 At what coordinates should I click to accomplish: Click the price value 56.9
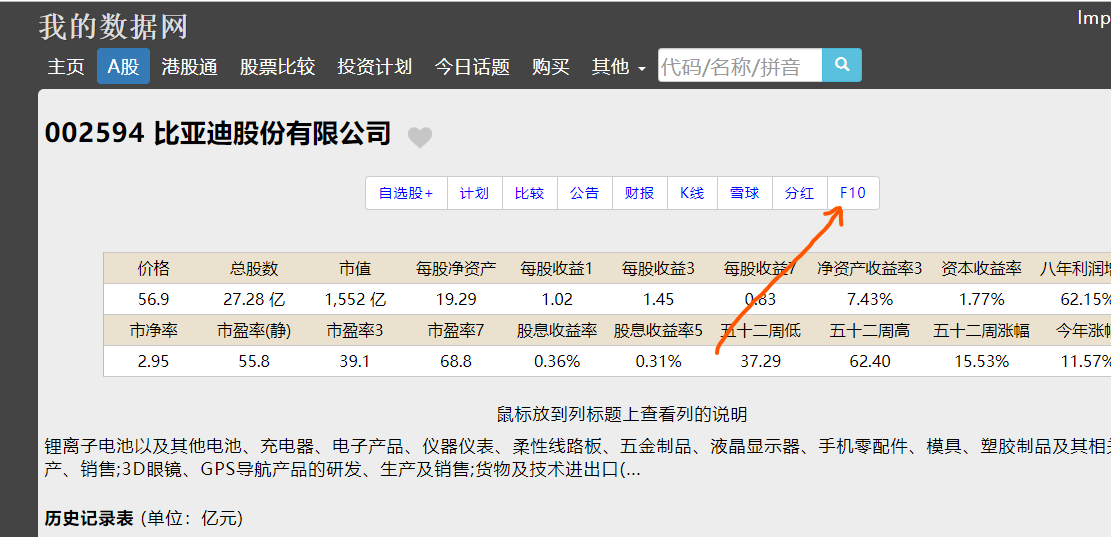click(x=154, y=300)
